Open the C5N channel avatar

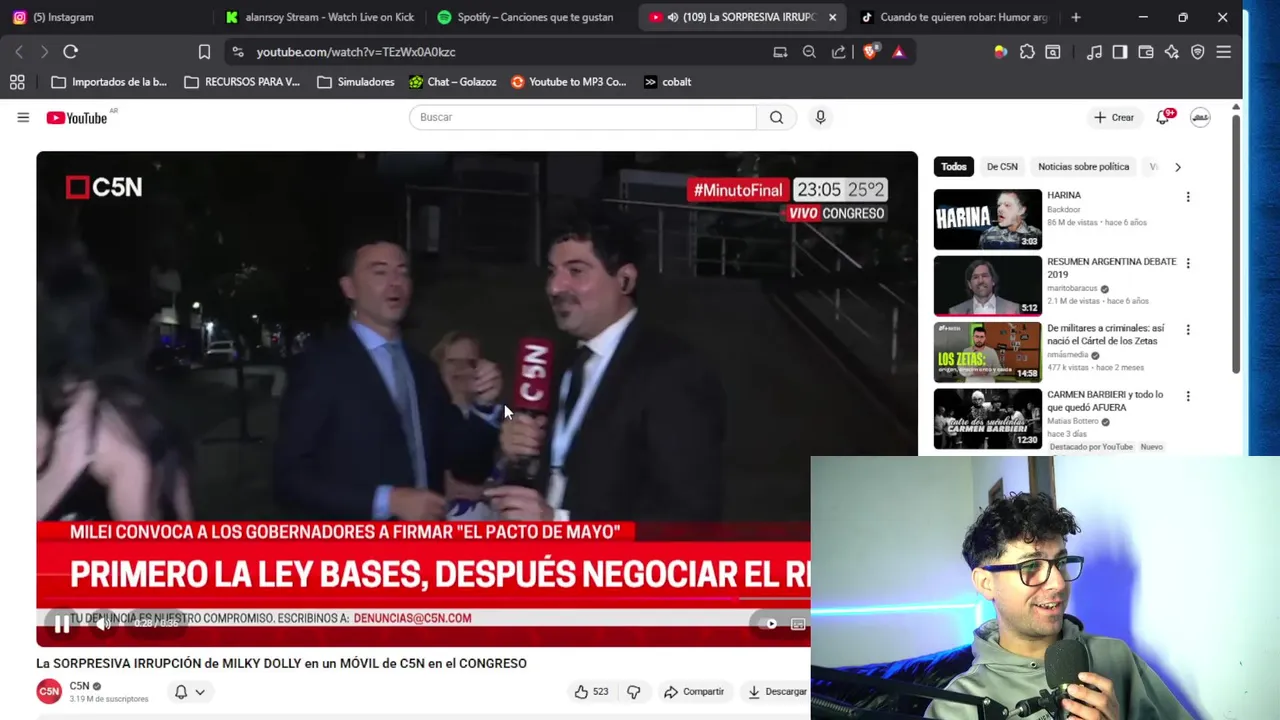48,691
